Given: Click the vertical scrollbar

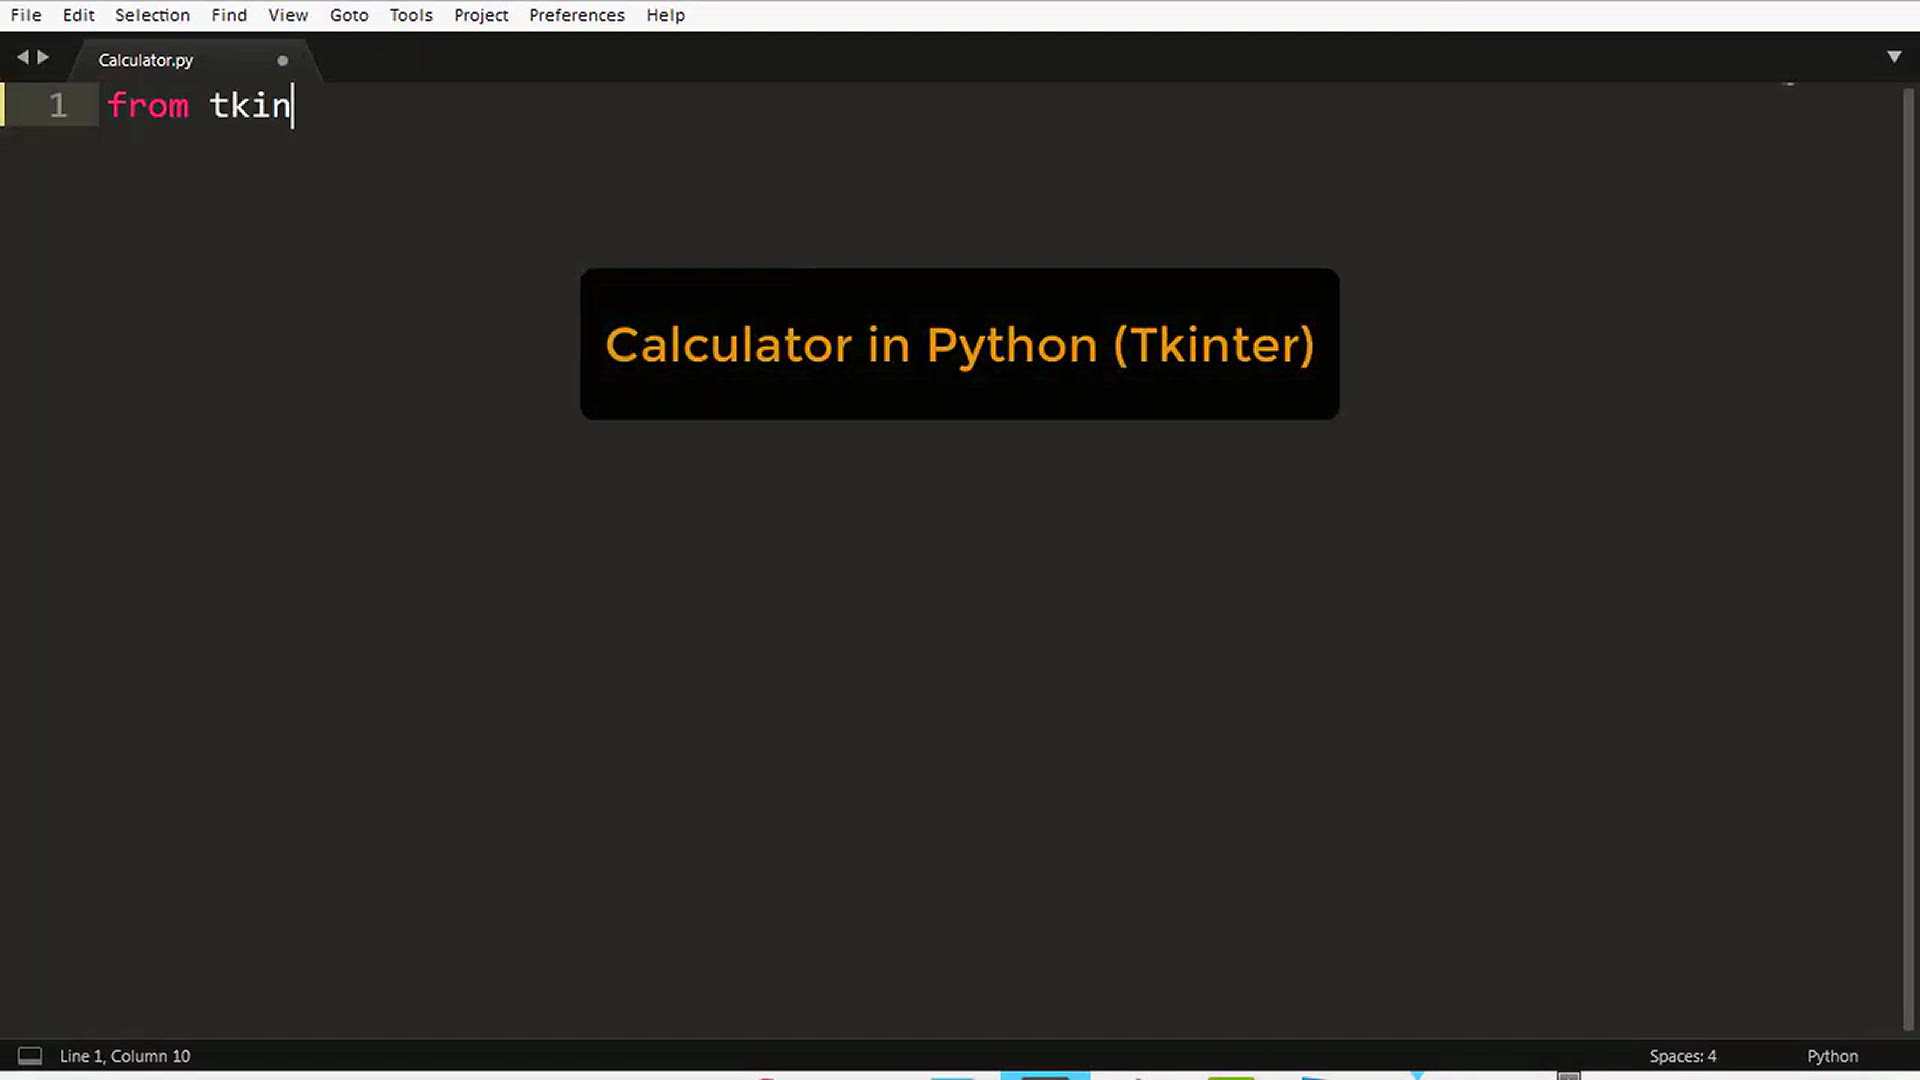Looking at the screenshot, I should coord(1909,560).
